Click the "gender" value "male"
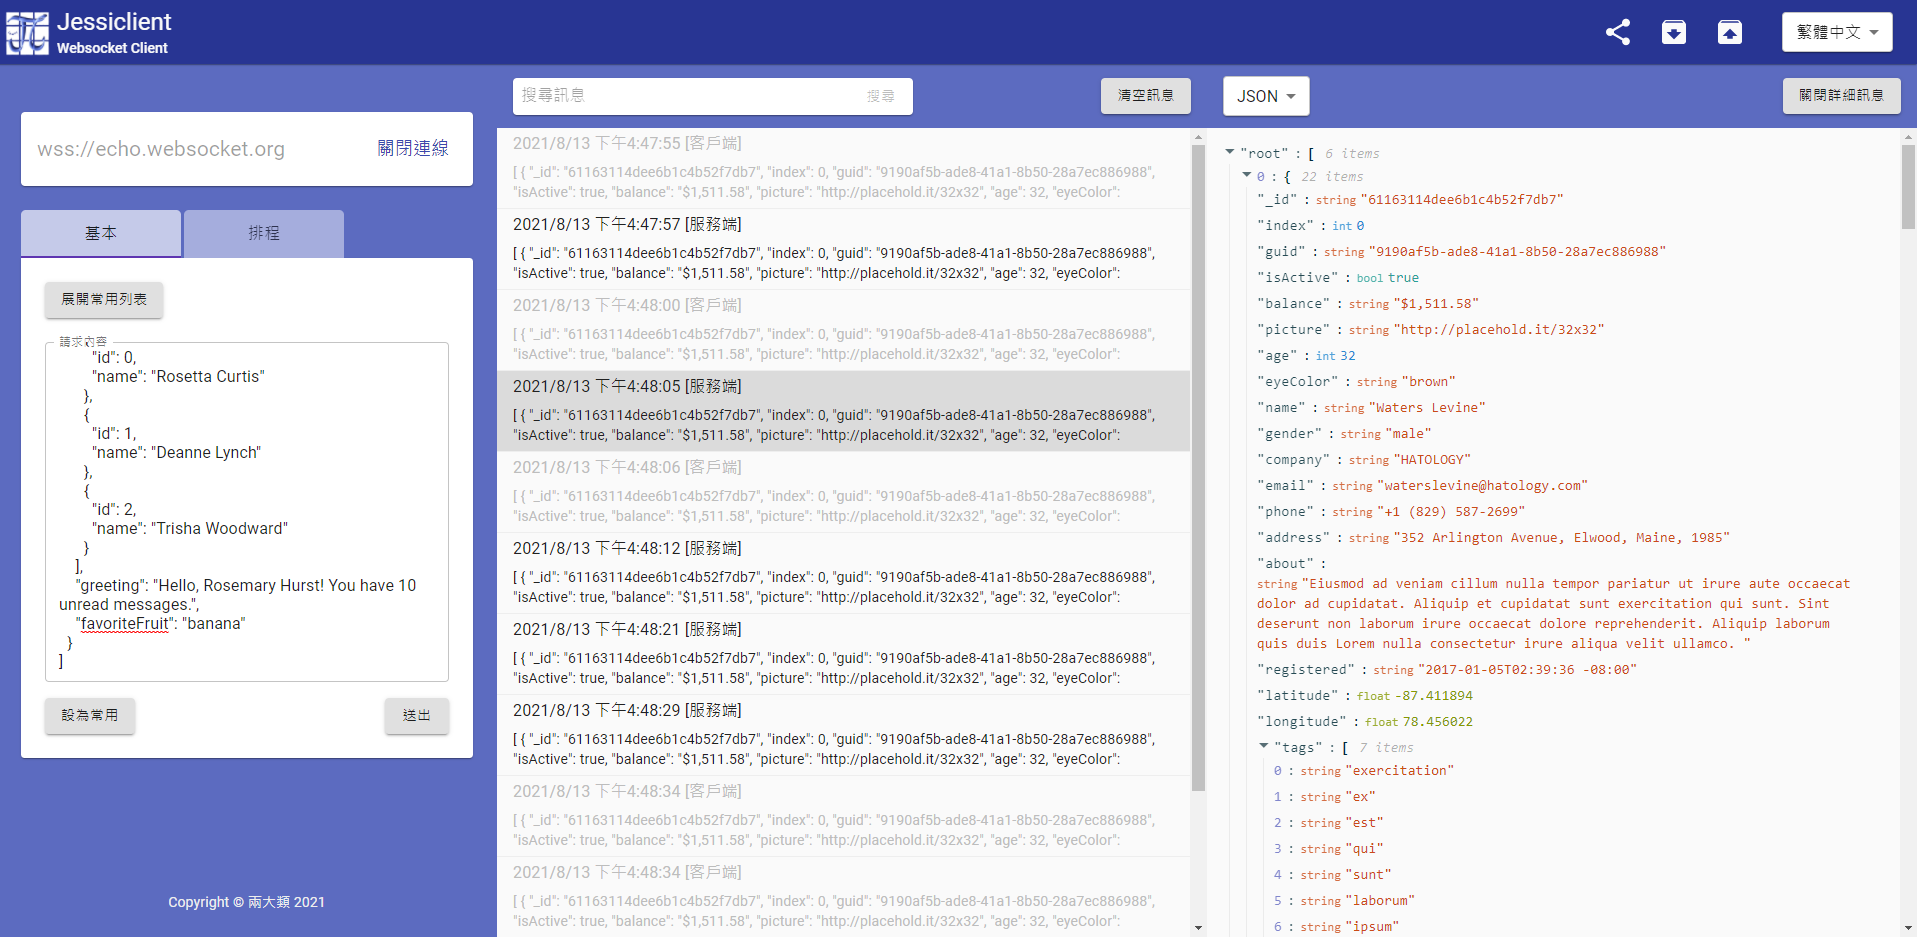The image size is (1917, 937). point(1408,434)
